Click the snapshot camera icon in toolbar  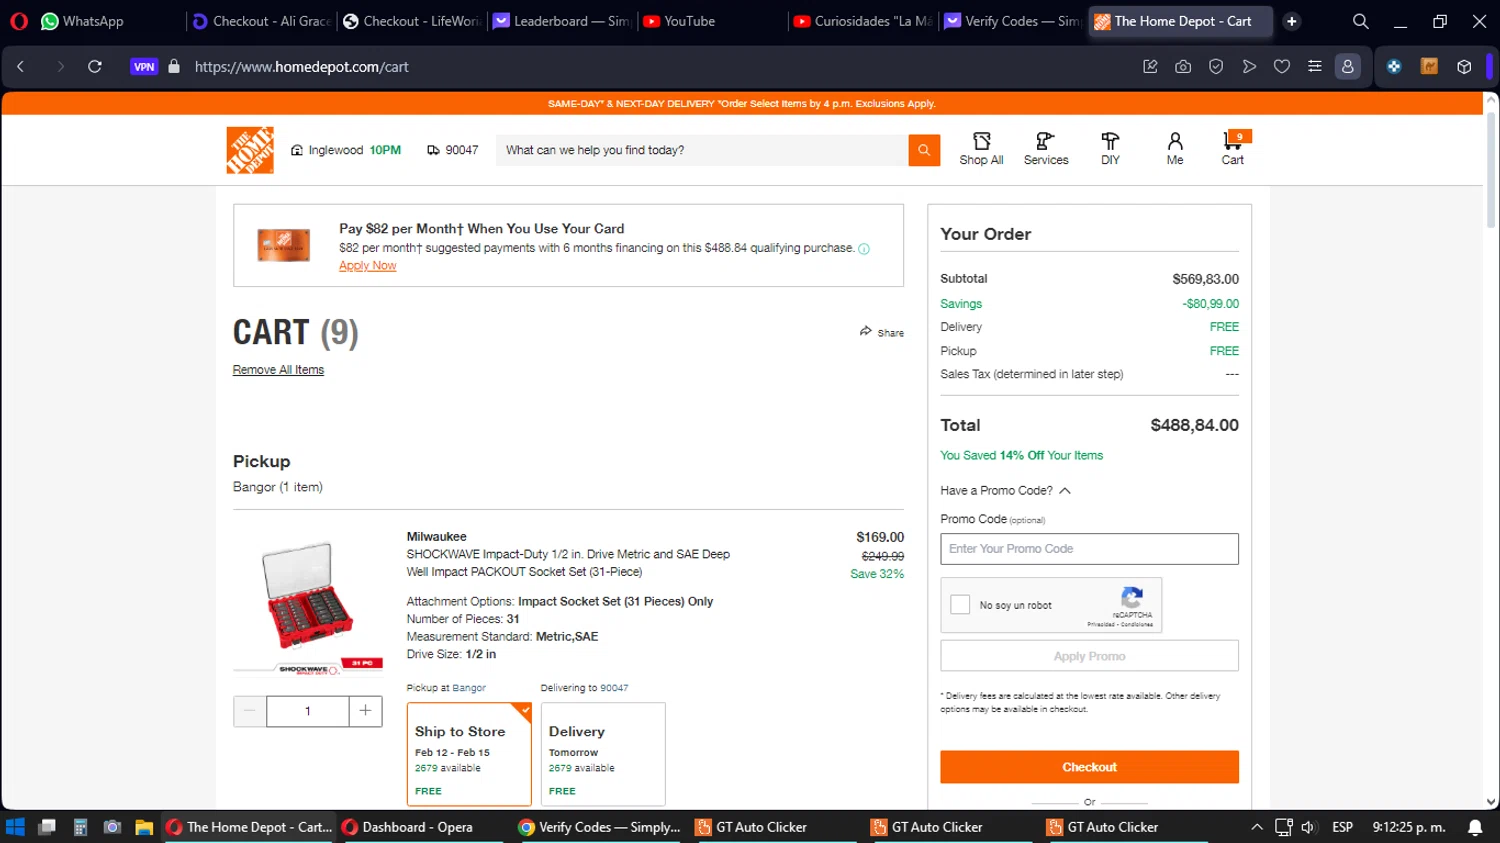click(1183, 67)
